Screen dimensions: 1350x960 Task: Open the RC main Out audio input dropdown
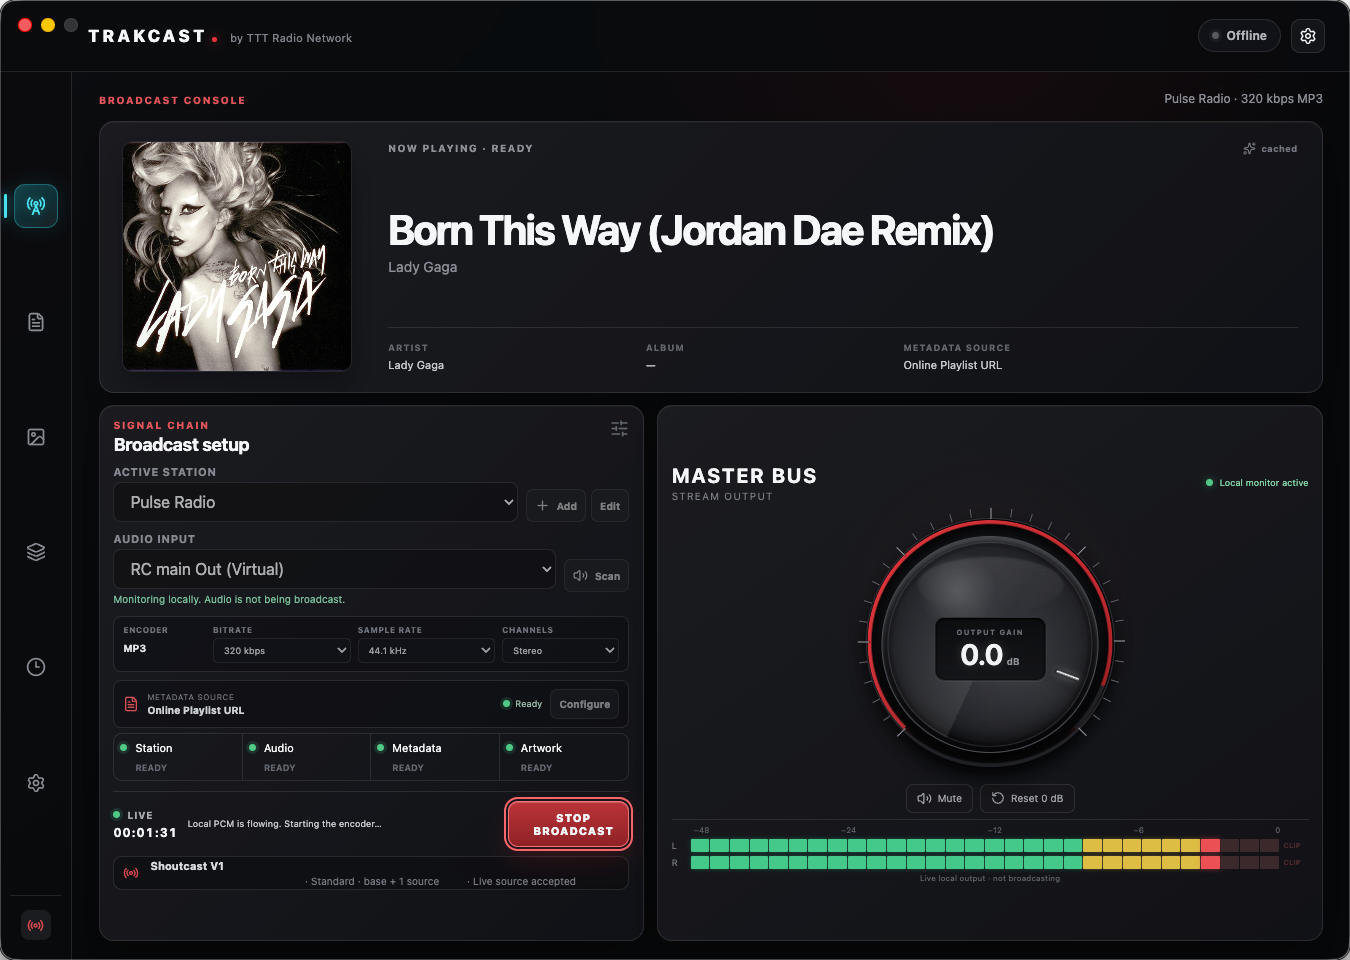pos(335,569)
